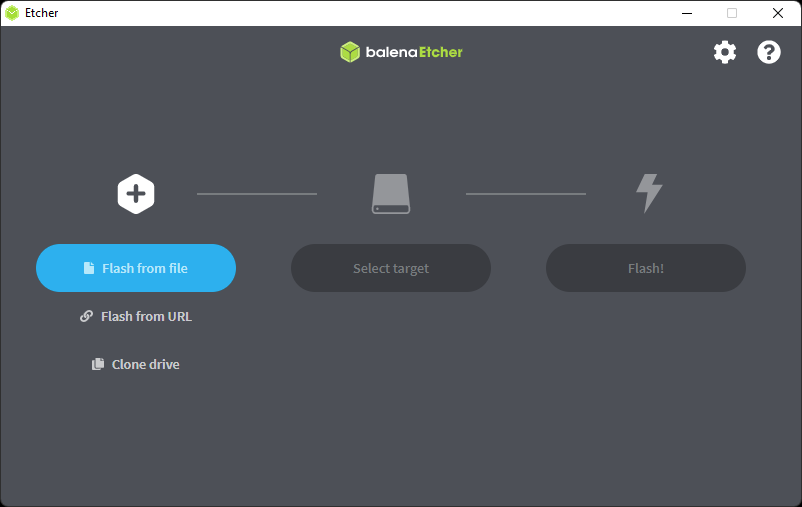The height and width of the screenshot is (507, 802).
Task: Open the settings gear icon
Action: pos(724,52)
